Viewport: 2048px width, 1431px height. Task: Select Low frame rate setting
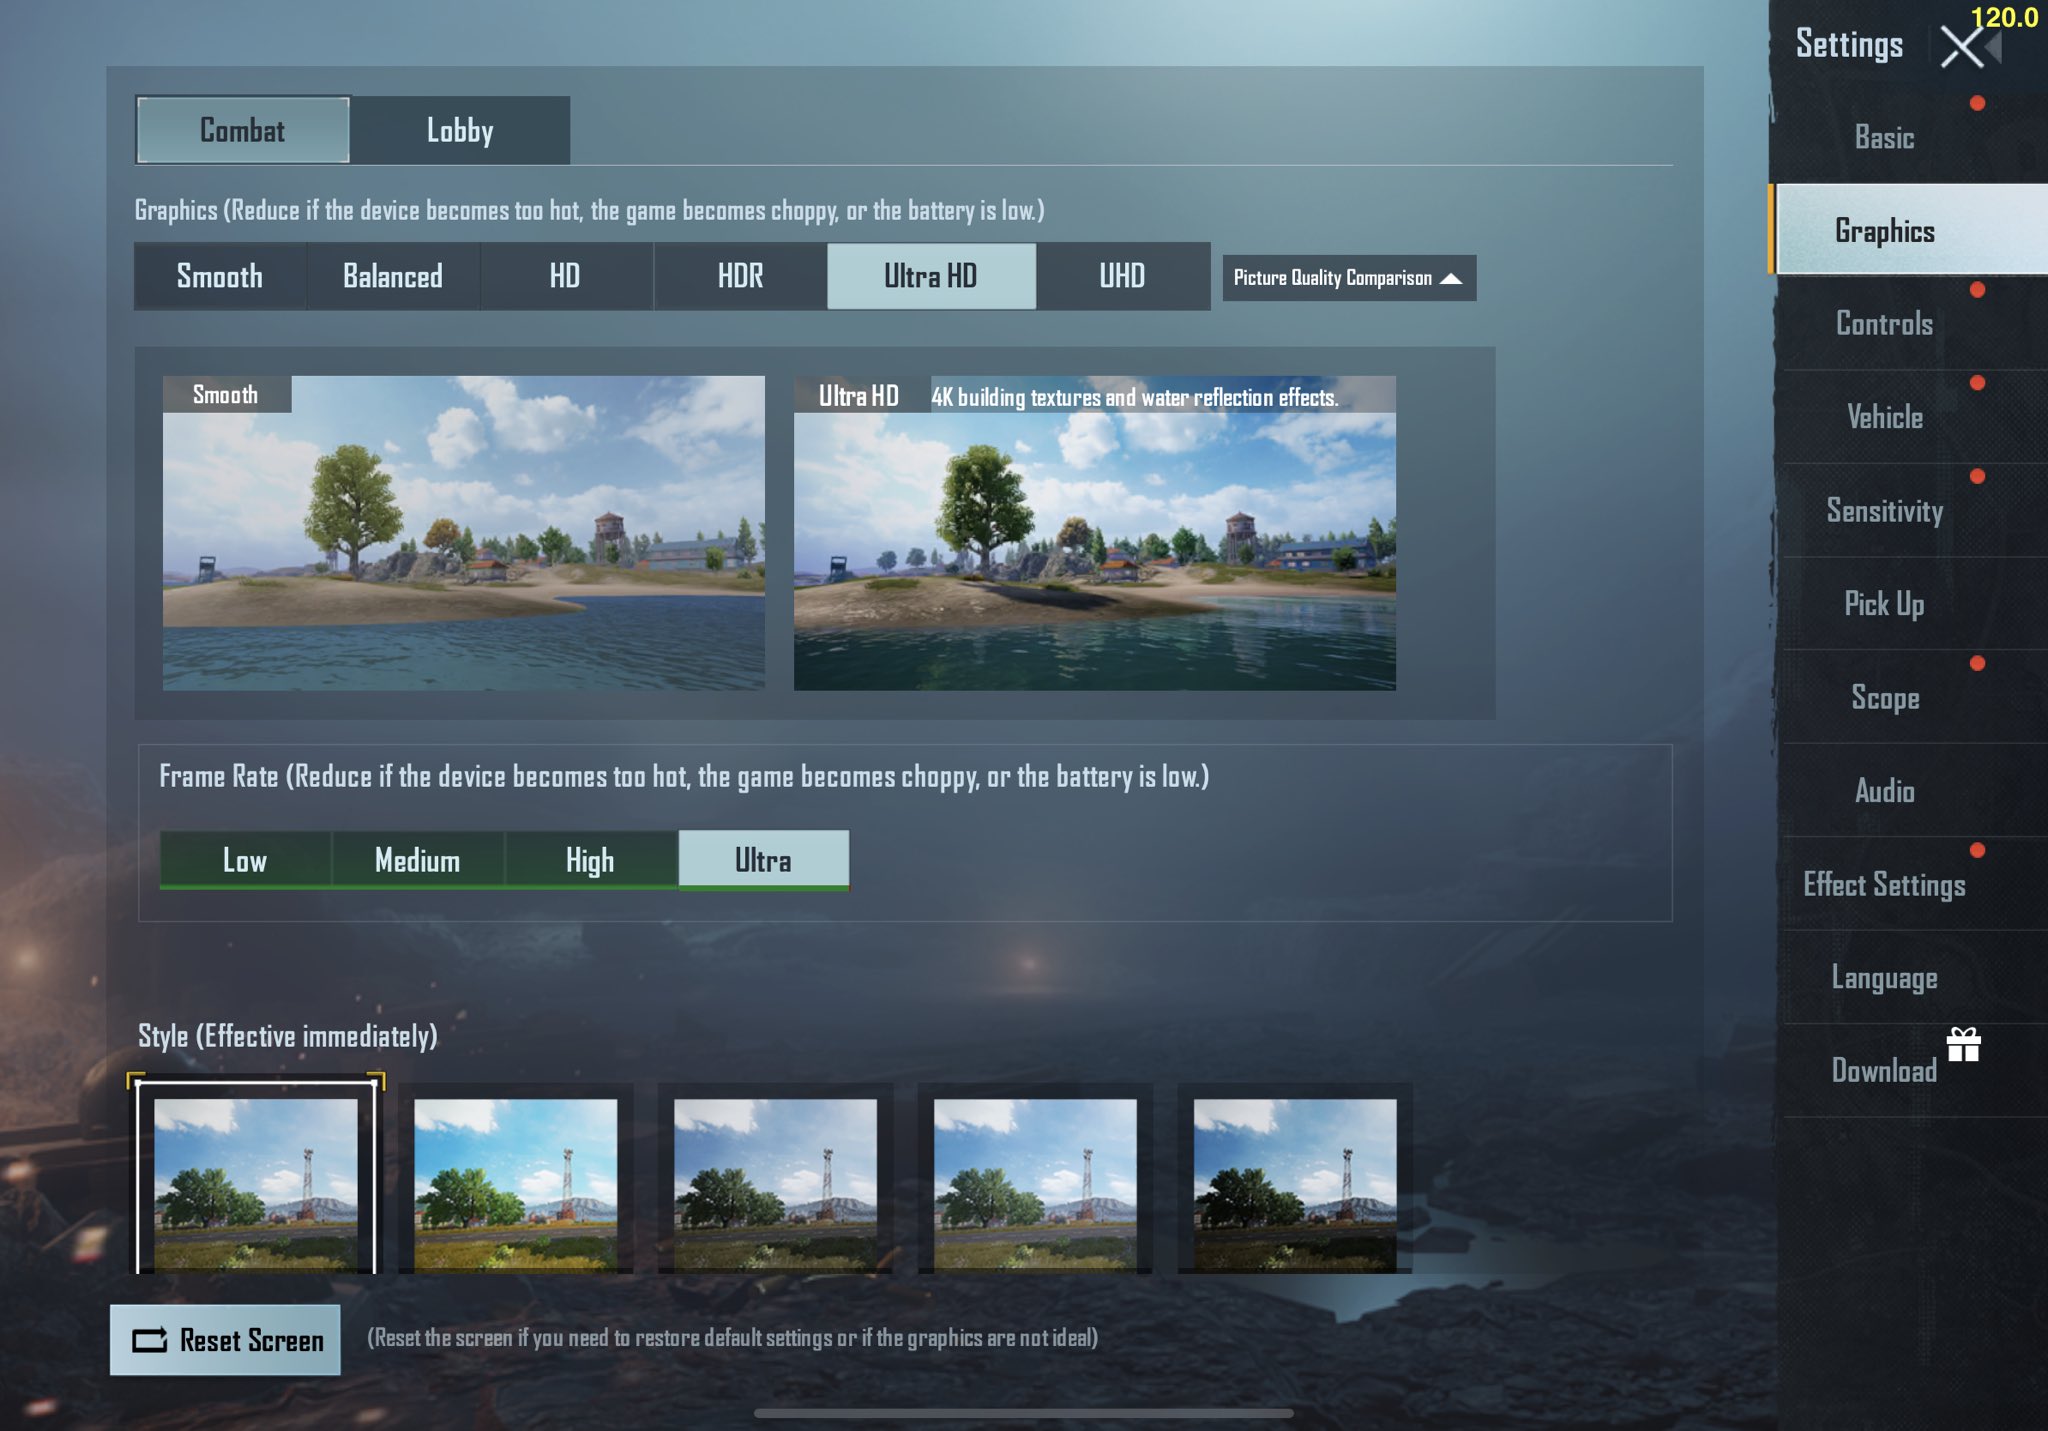243,860
